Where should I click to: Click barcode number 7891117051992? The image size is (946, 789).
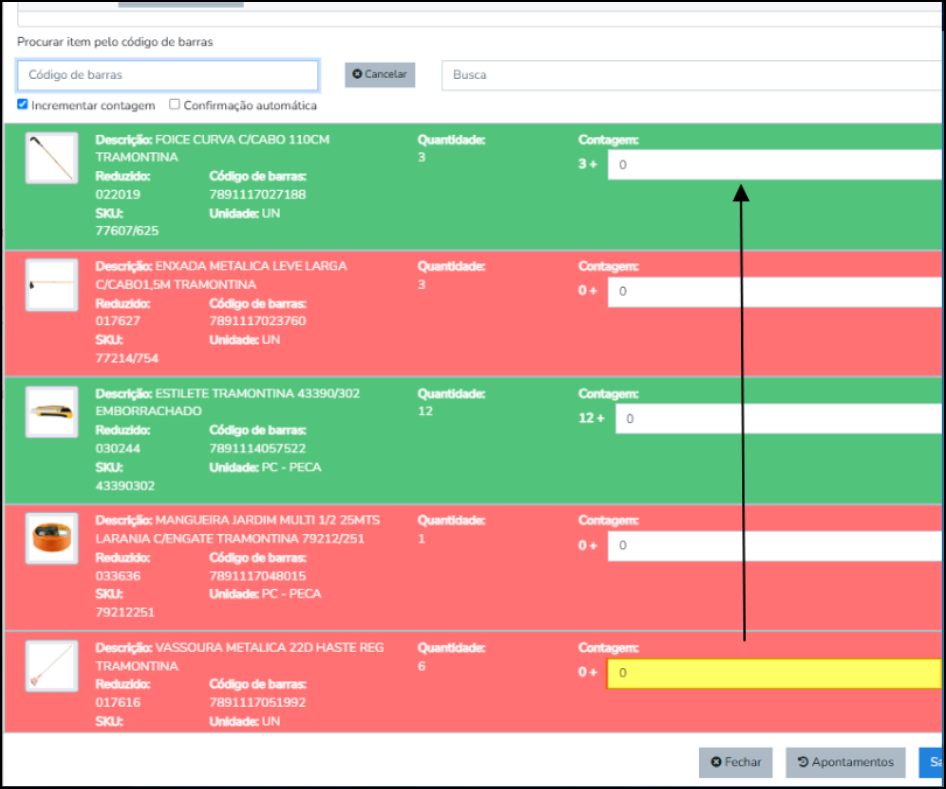258,702
